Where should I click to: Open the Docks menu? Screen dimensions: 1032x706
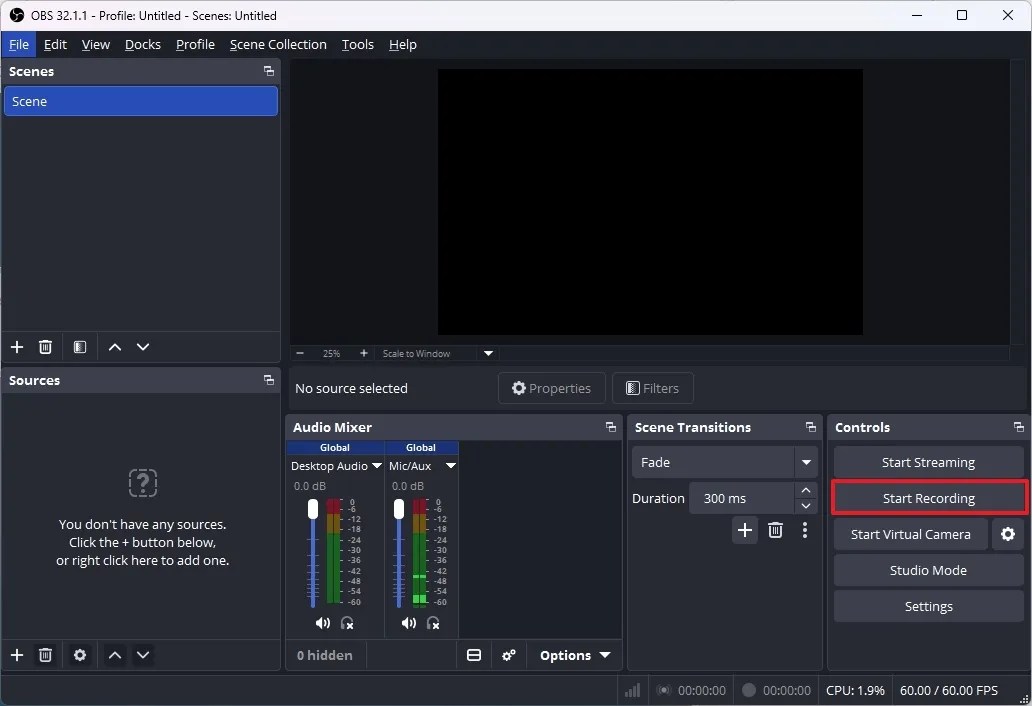[x=143, y=44]
